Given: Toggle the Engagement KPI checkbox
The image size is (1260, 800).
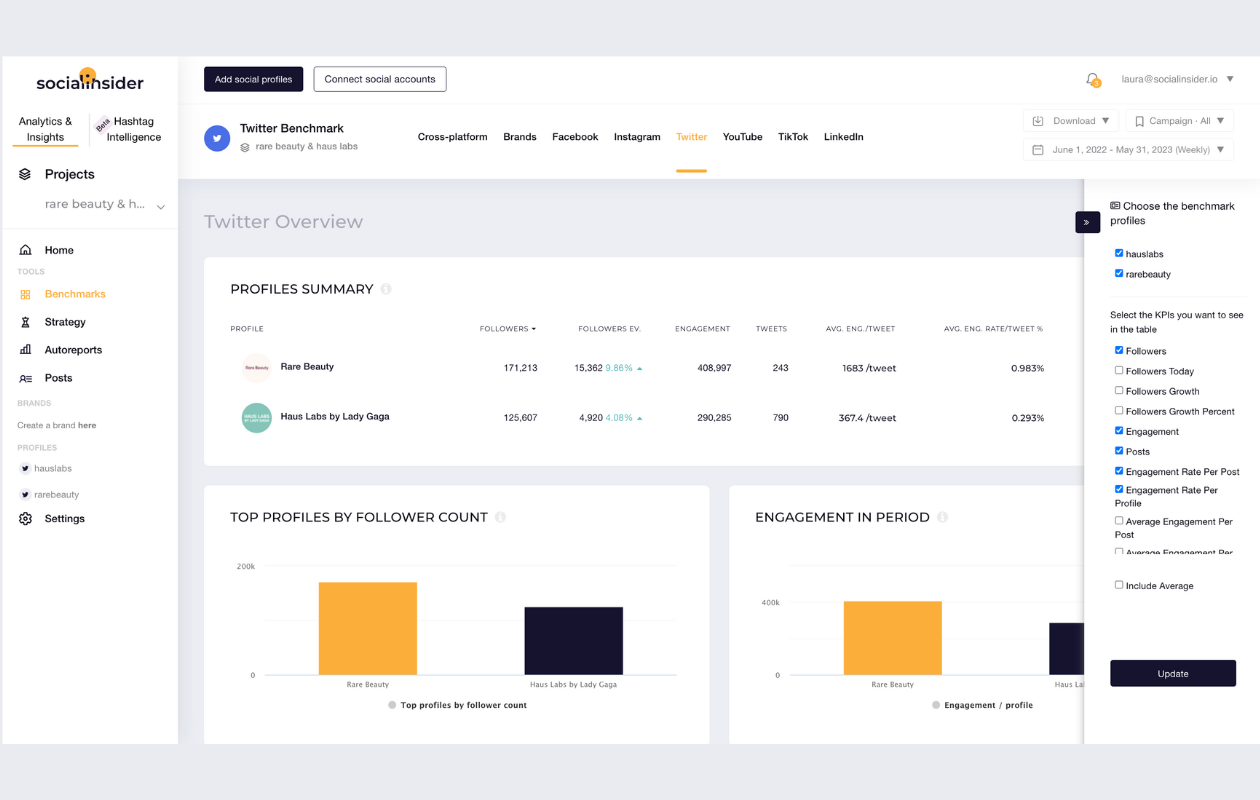Looking at the screenshot, I should click(1119, 430).
